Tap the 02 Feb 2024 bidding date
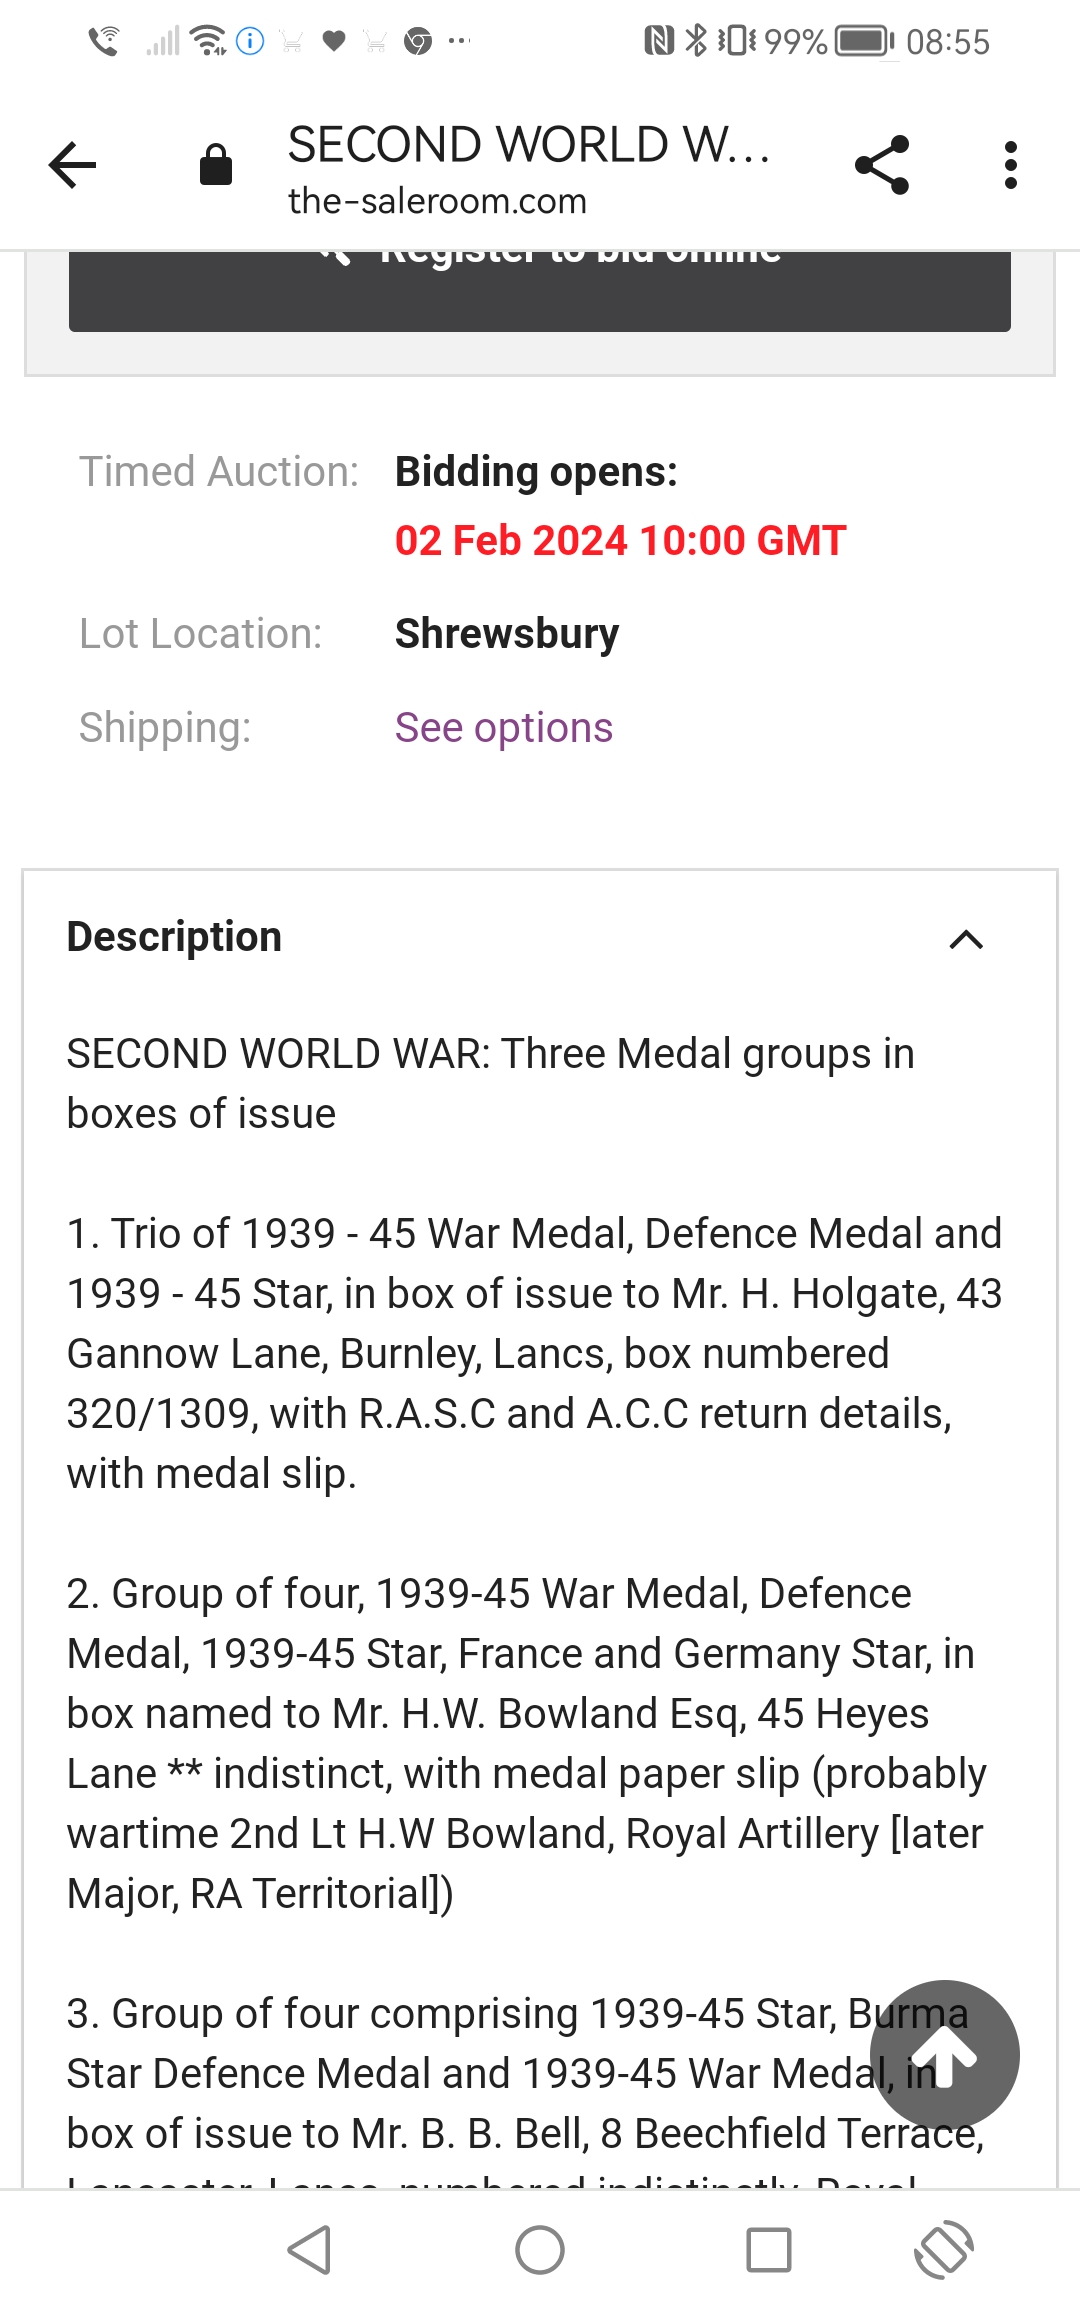This screenshot has height=2312, width=1080. (x=620, y=541)
